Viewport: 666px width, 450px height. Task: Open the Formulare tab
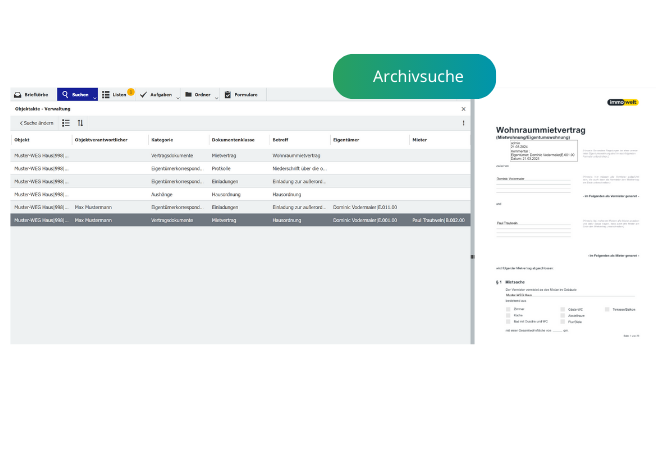point(243,95)
